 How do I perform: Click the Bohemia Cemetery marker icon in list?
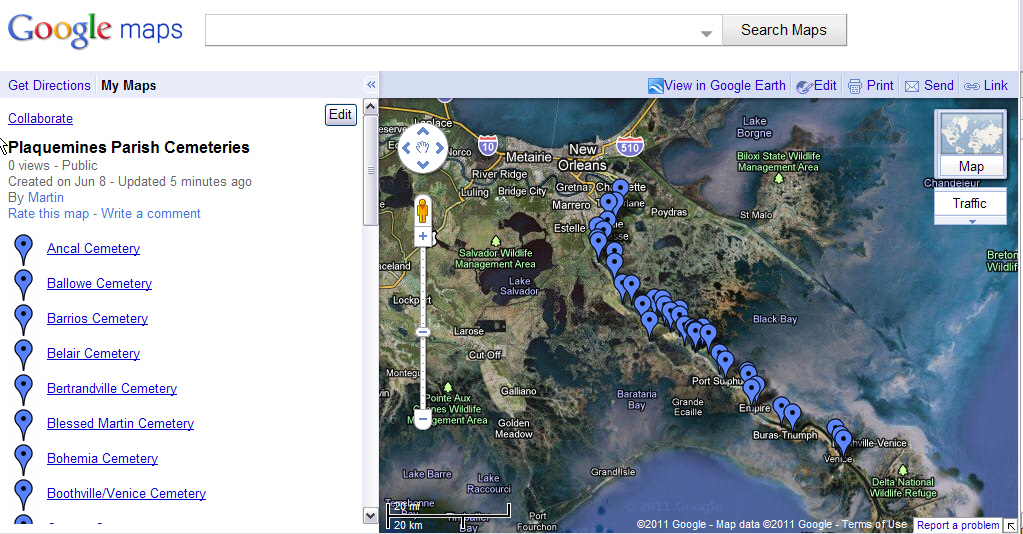(23, 460)
